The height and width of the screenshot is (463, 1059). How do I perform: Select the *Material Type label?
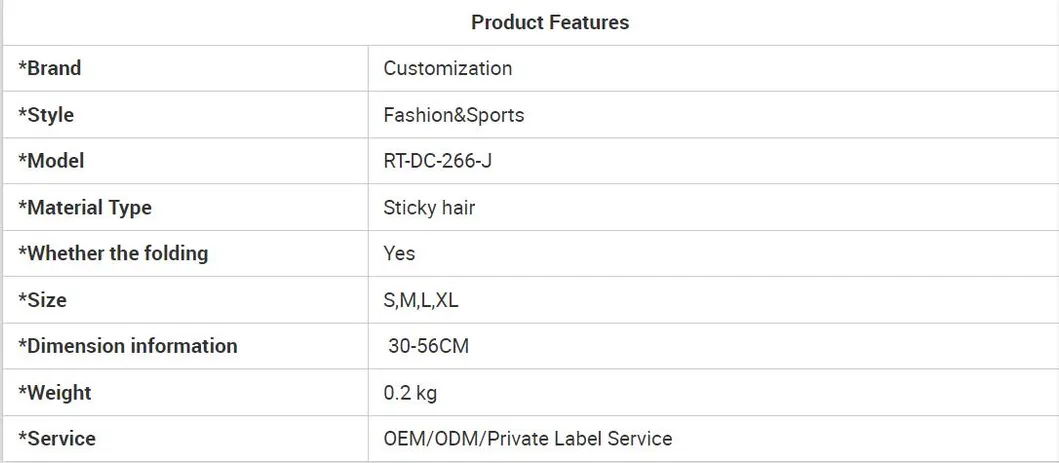tap(85, 208)
